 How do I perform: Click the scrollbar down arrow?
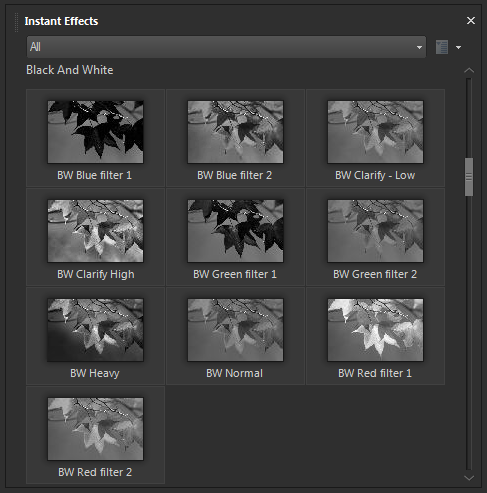point(469,478)
